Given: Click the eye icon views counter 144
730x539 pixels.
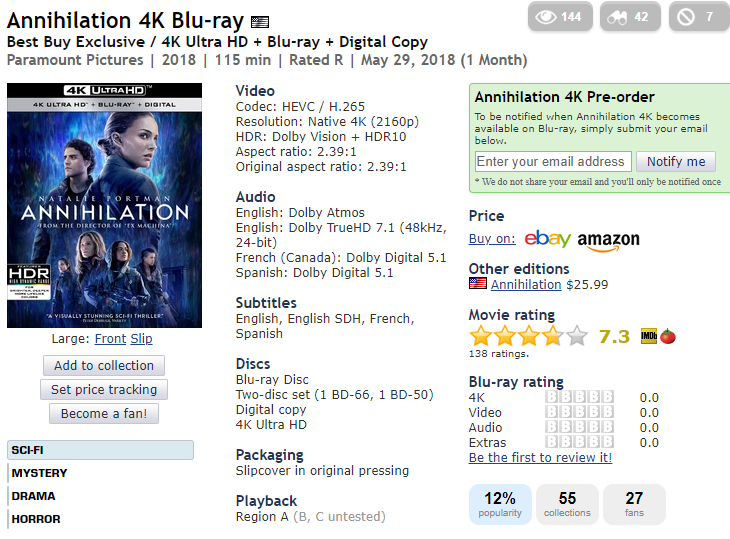Looking at the screenshot, I should point(560,16).
